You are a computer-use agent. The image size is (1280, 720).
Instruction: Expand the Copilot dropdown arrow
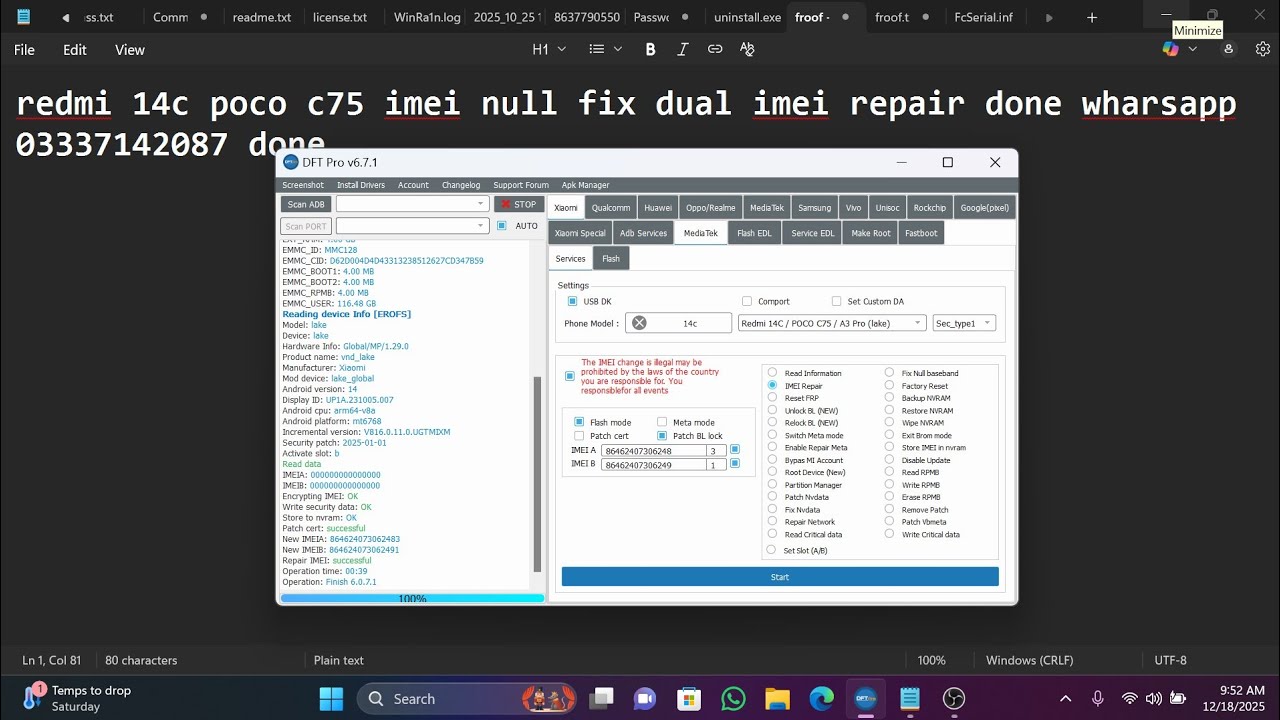[x=1192, y=49]
